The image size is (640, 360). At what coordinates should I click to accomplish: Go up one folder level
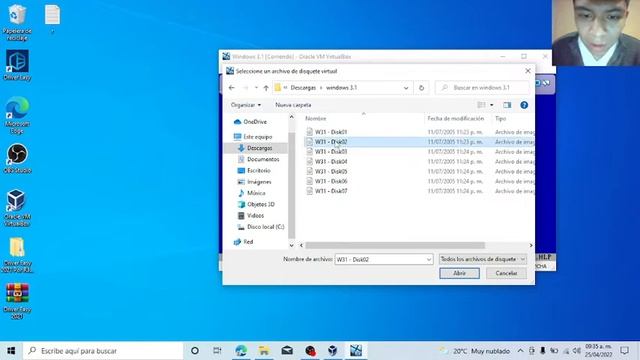click(266, 88)
